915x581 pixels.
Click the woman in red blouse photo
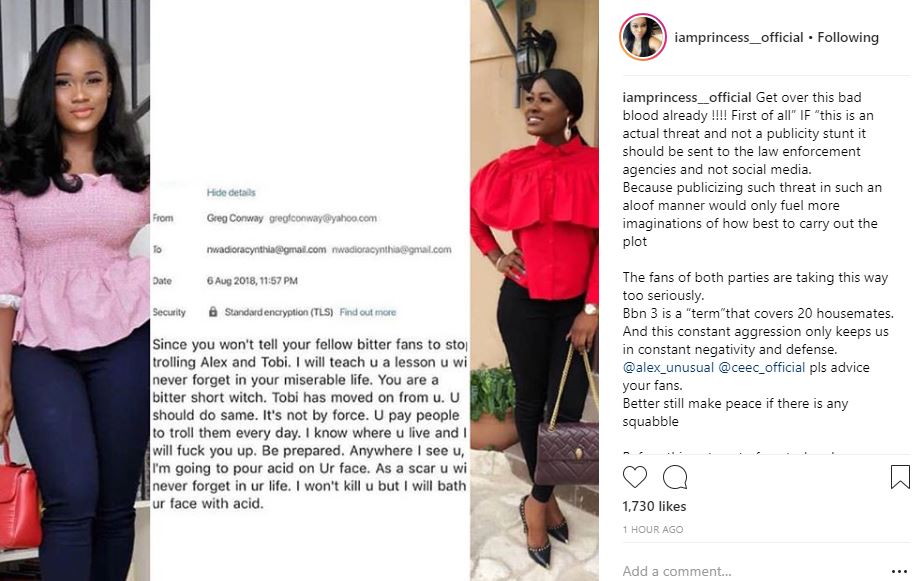535,290
